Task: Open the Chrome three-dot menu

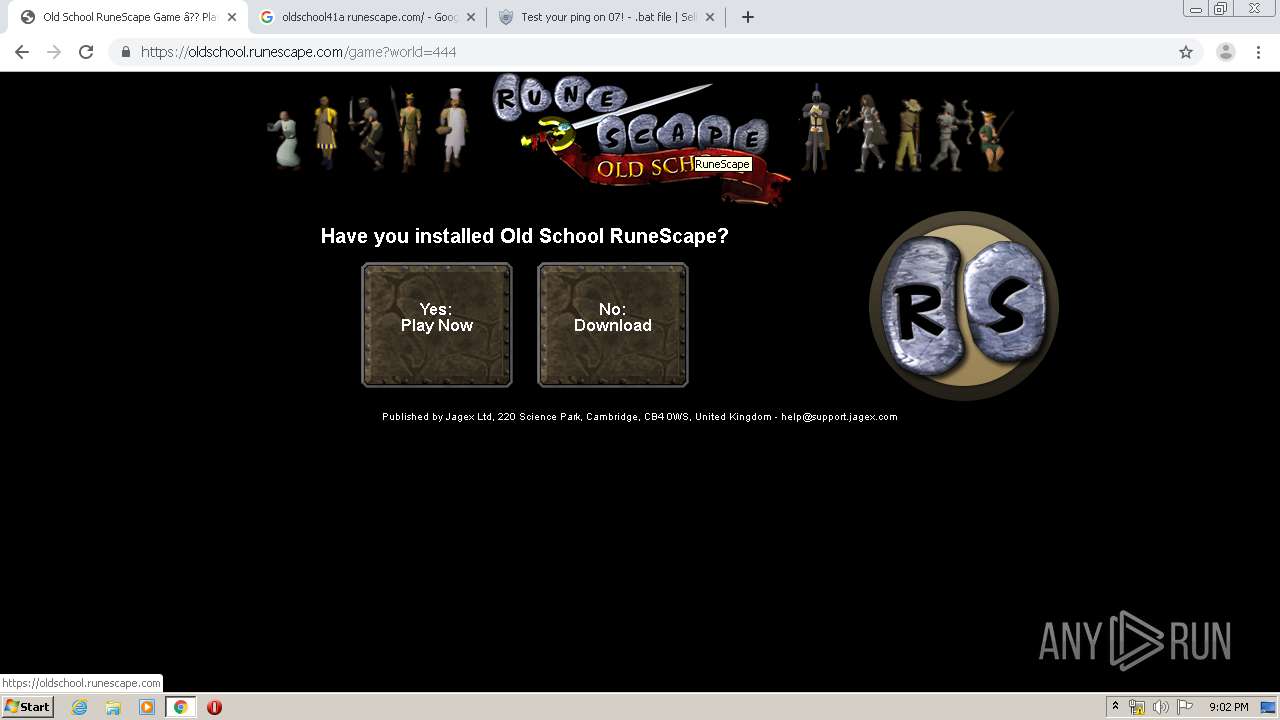Action: click(x=1259, y=52)
